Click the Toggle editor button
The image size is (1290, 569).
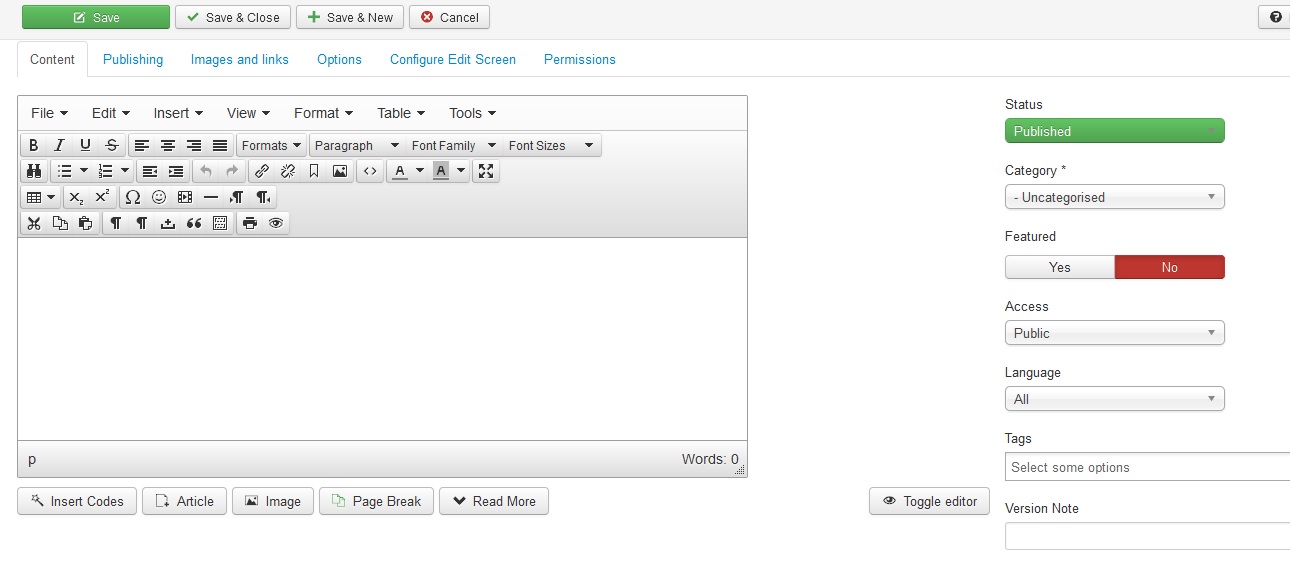pyautogui.click(x=929, y=502)
